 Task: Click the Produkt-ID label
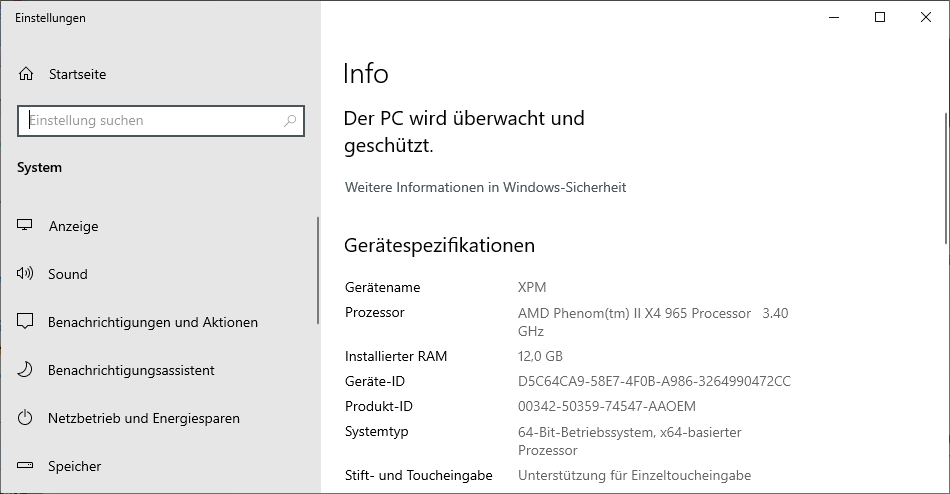point(379,406)
